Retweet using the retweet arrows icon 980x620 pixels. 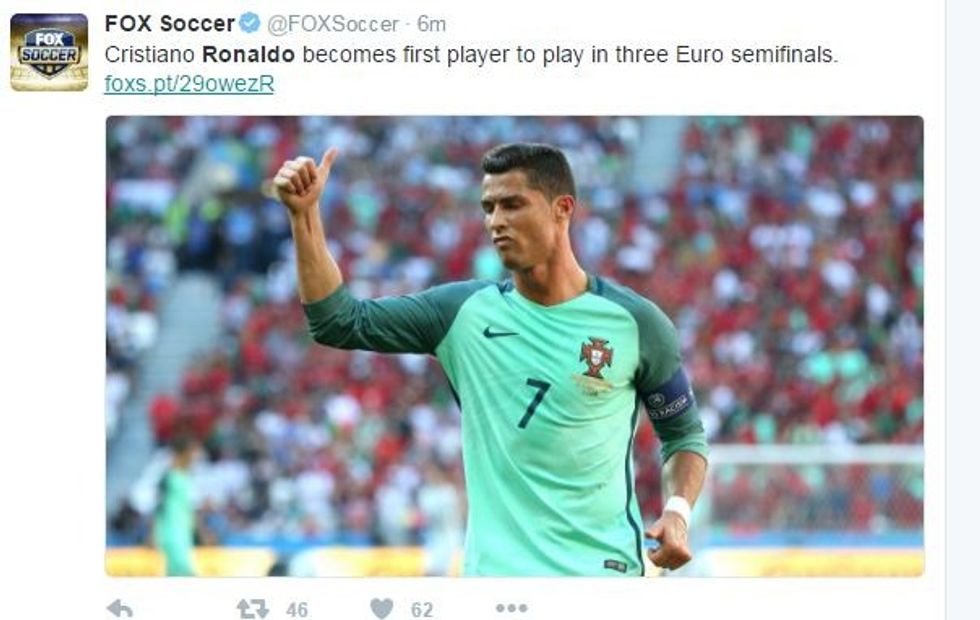click(x=252, y=609)
